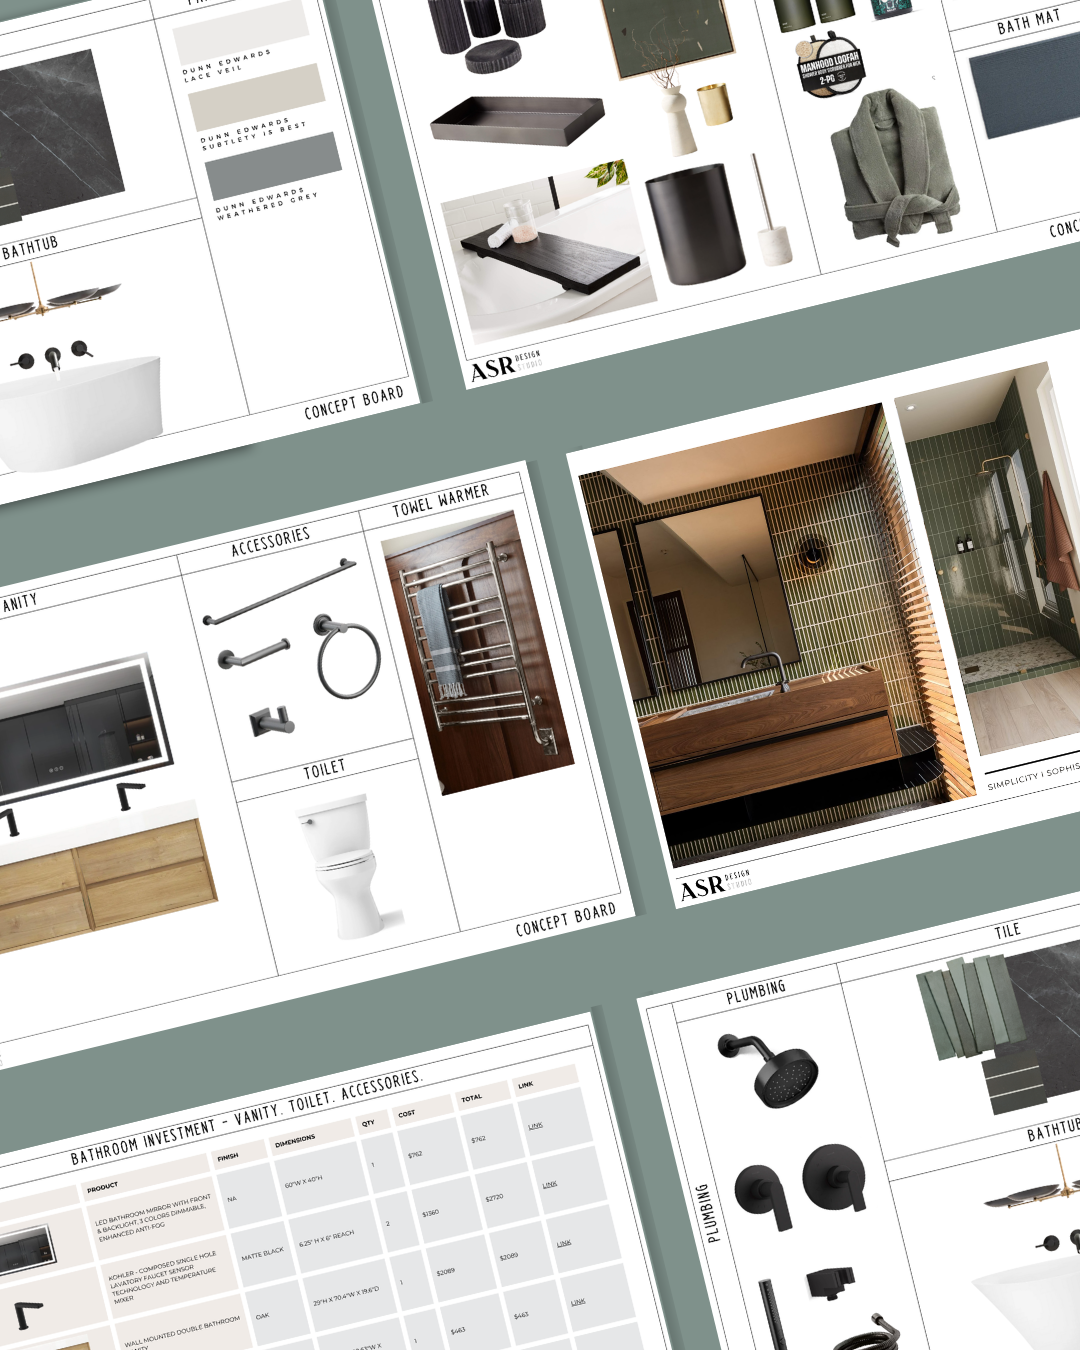This screenshot has height=1350, width=1080.
Task: Select the black robe hook image
Action: [271, 720]
